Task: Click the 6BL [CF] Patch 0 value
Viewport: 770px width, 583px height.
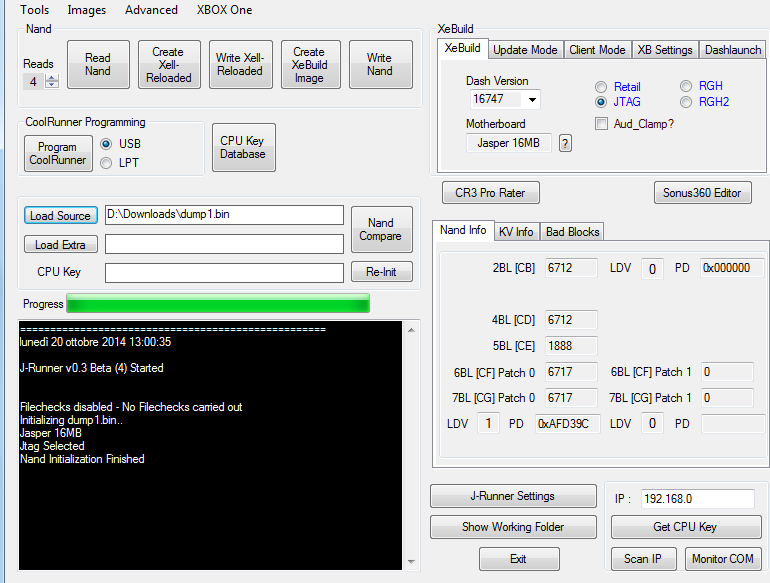Action: [x=571, y=372]
